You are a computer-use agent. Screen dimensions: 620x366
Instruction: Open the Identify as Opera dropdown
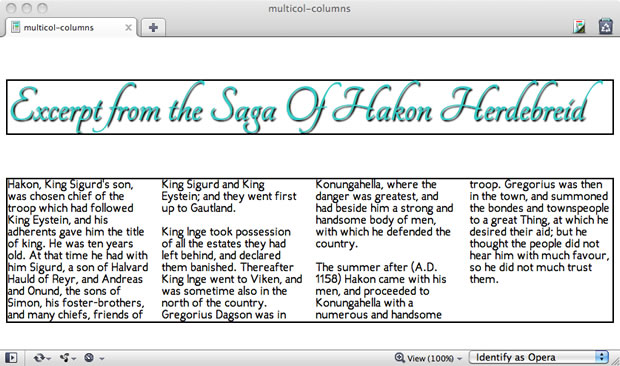pyautogui.click(x=538, y=357)
